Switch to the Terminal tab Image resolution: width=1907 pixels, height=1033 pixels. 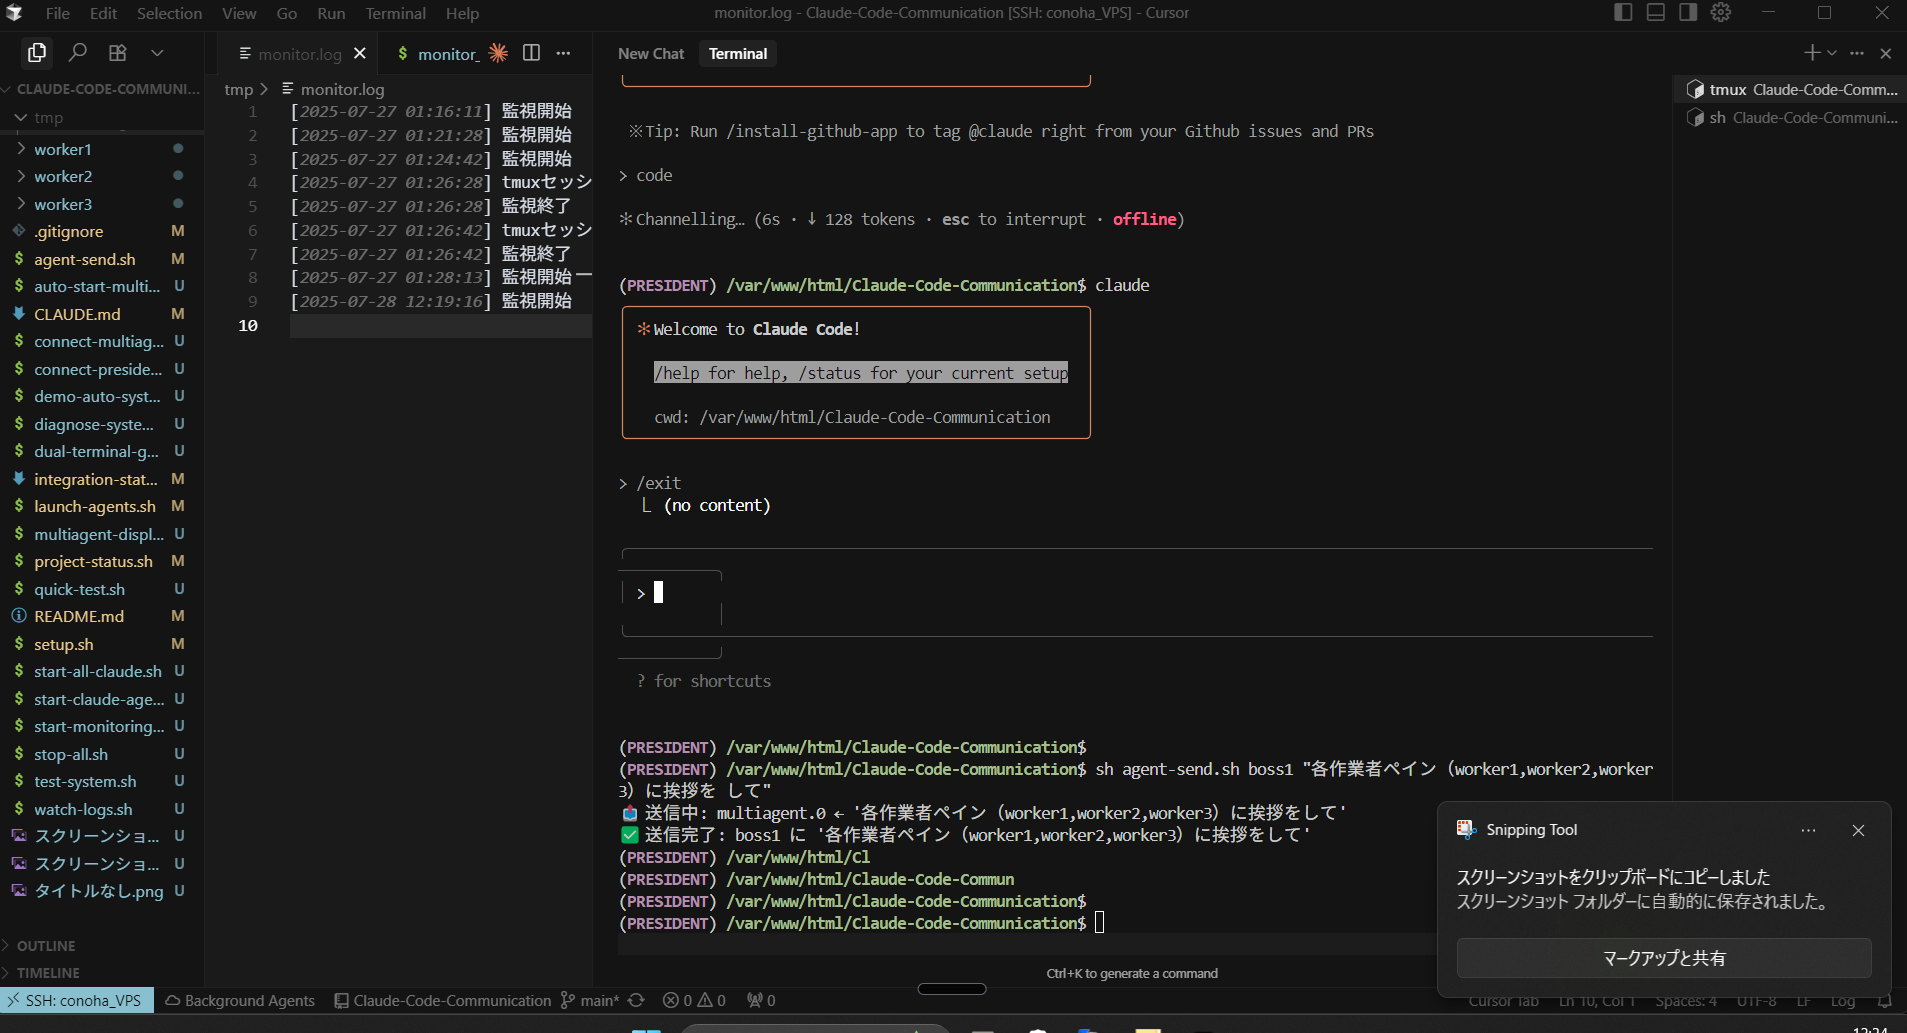[738, 53]
